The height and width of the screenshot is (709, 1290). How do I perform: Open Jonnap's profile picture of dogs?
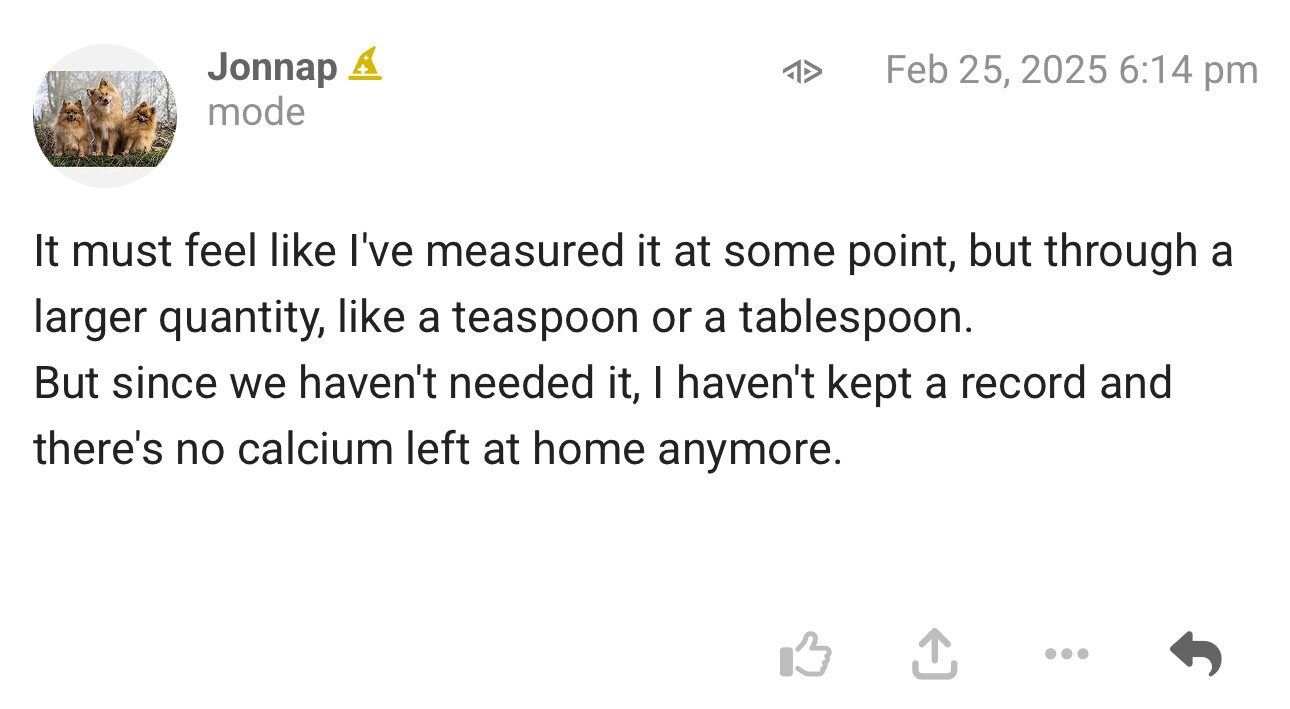click(x=105, y=116)
